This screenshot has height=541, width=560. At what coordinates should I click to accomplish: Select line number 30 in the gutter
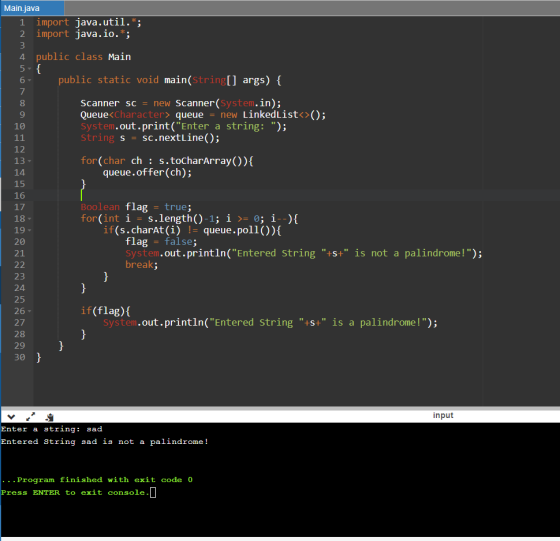point(20,357)
